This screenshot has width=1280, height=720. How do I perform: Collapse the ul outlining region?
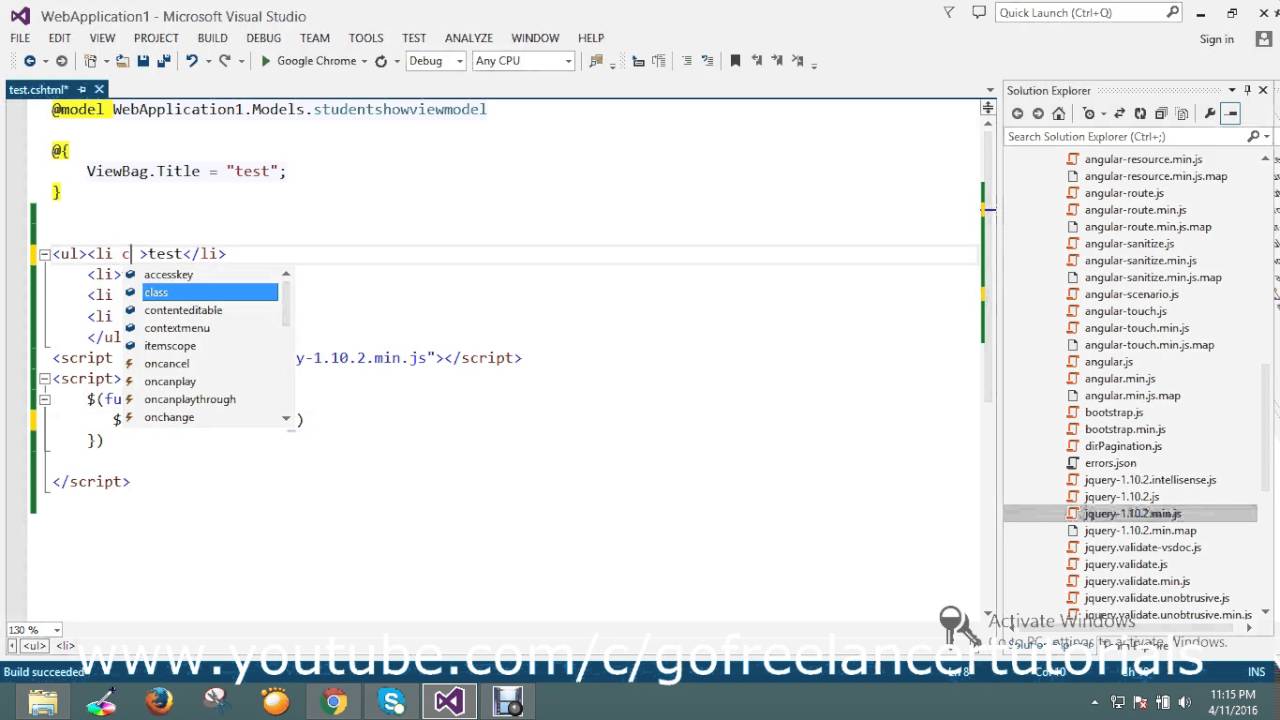click(x=44, y=254)
